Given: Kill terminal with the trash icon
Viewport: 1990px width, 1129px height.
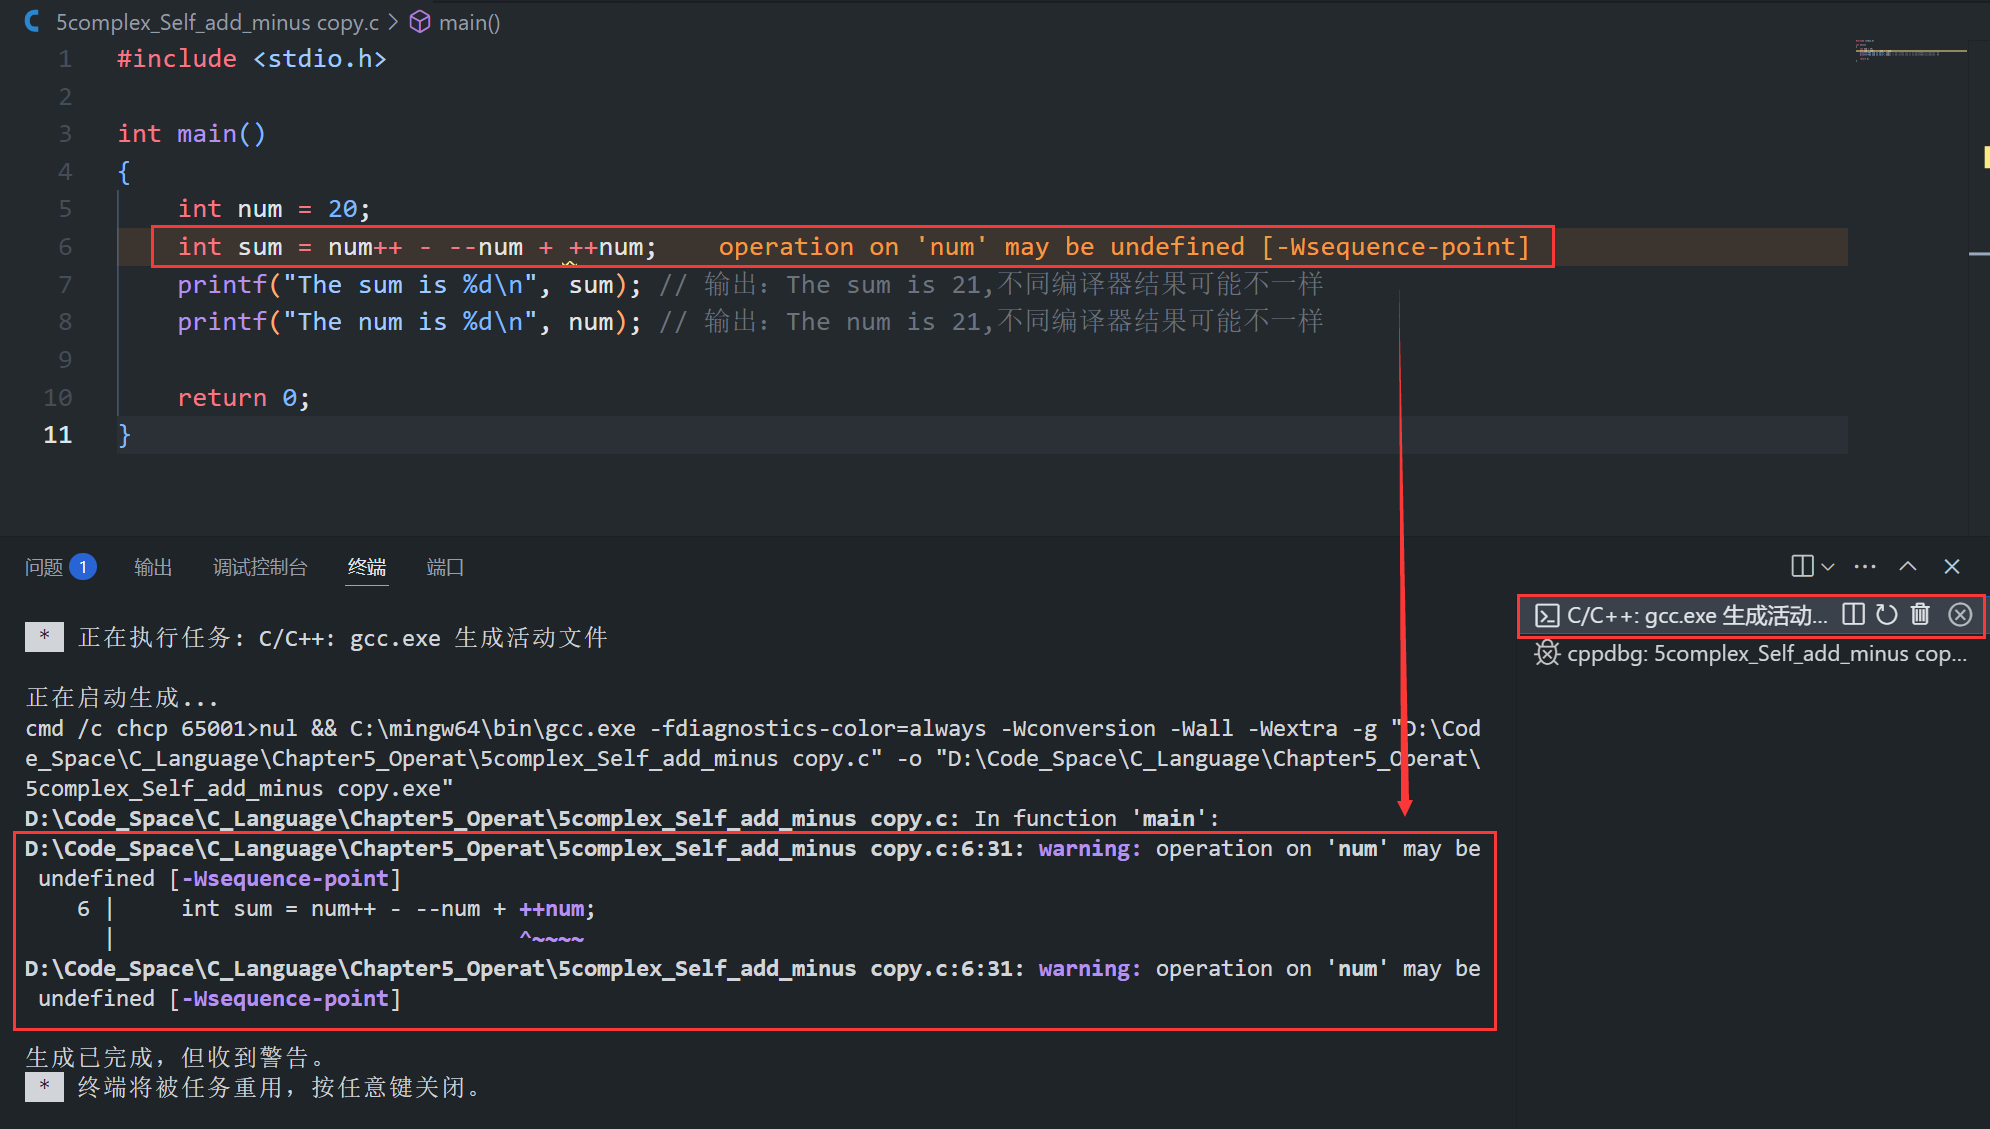Looking at the screenshot, I should click(1920, 614).
